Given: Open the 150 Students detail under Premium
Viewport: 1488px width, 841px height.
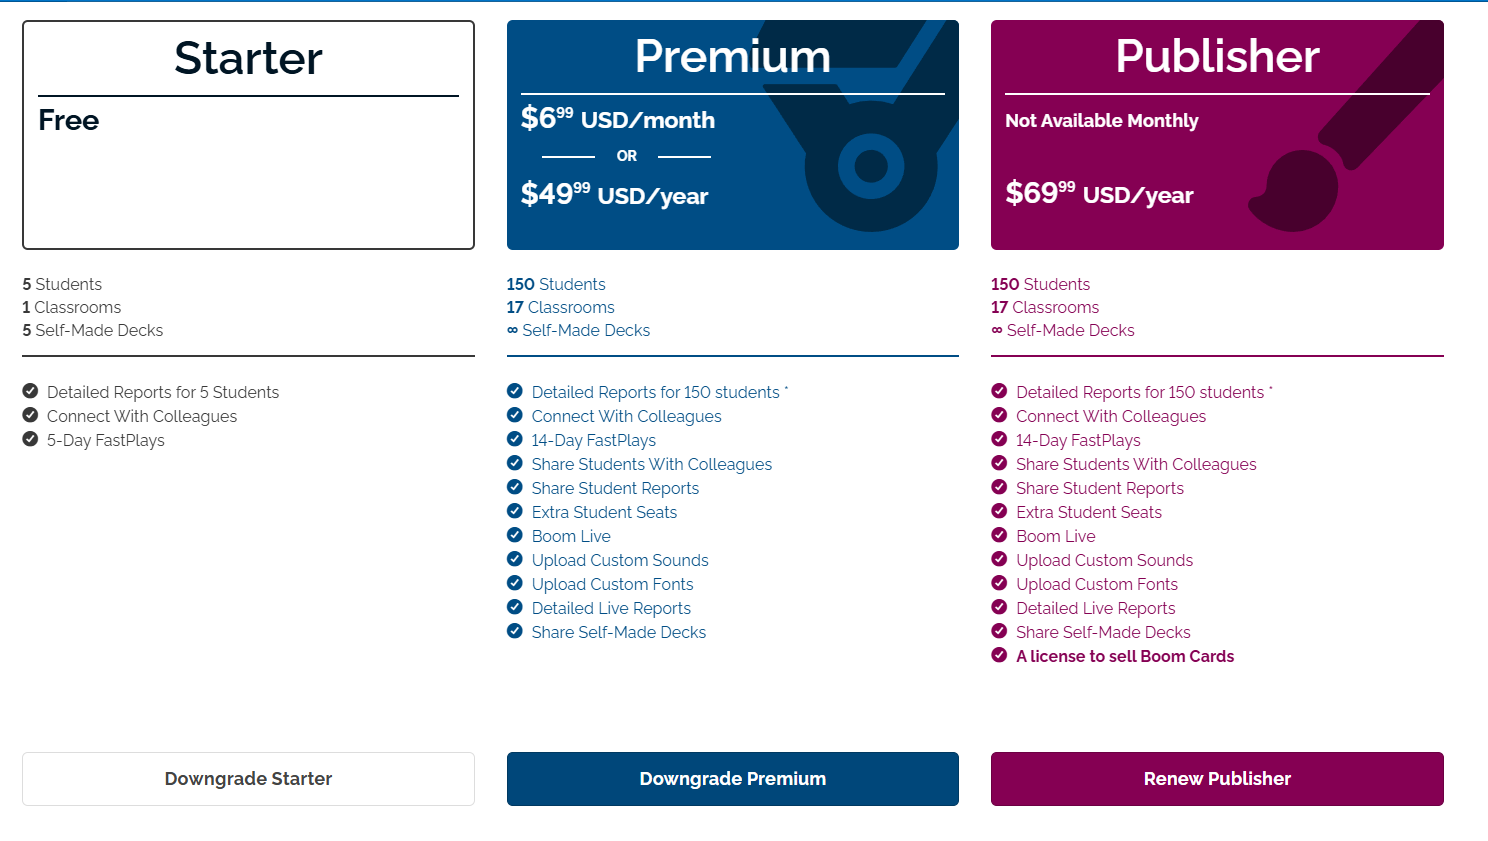Looking at the screenshot, I should point(556,283).
